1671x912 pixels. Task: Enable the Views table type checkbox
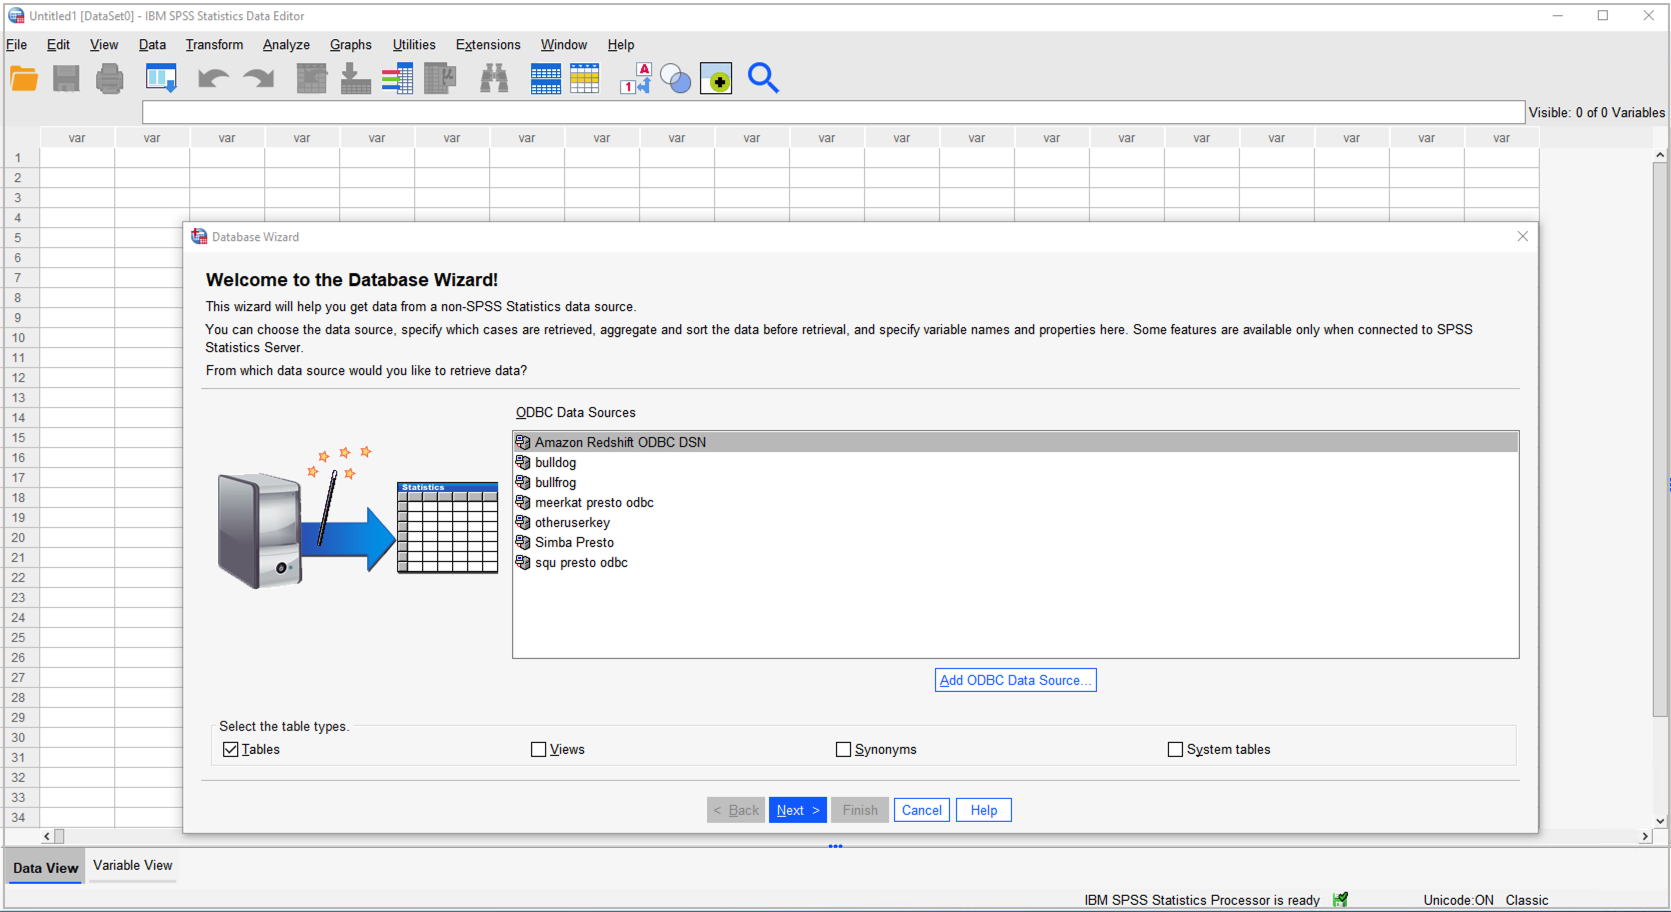point(539,749)
